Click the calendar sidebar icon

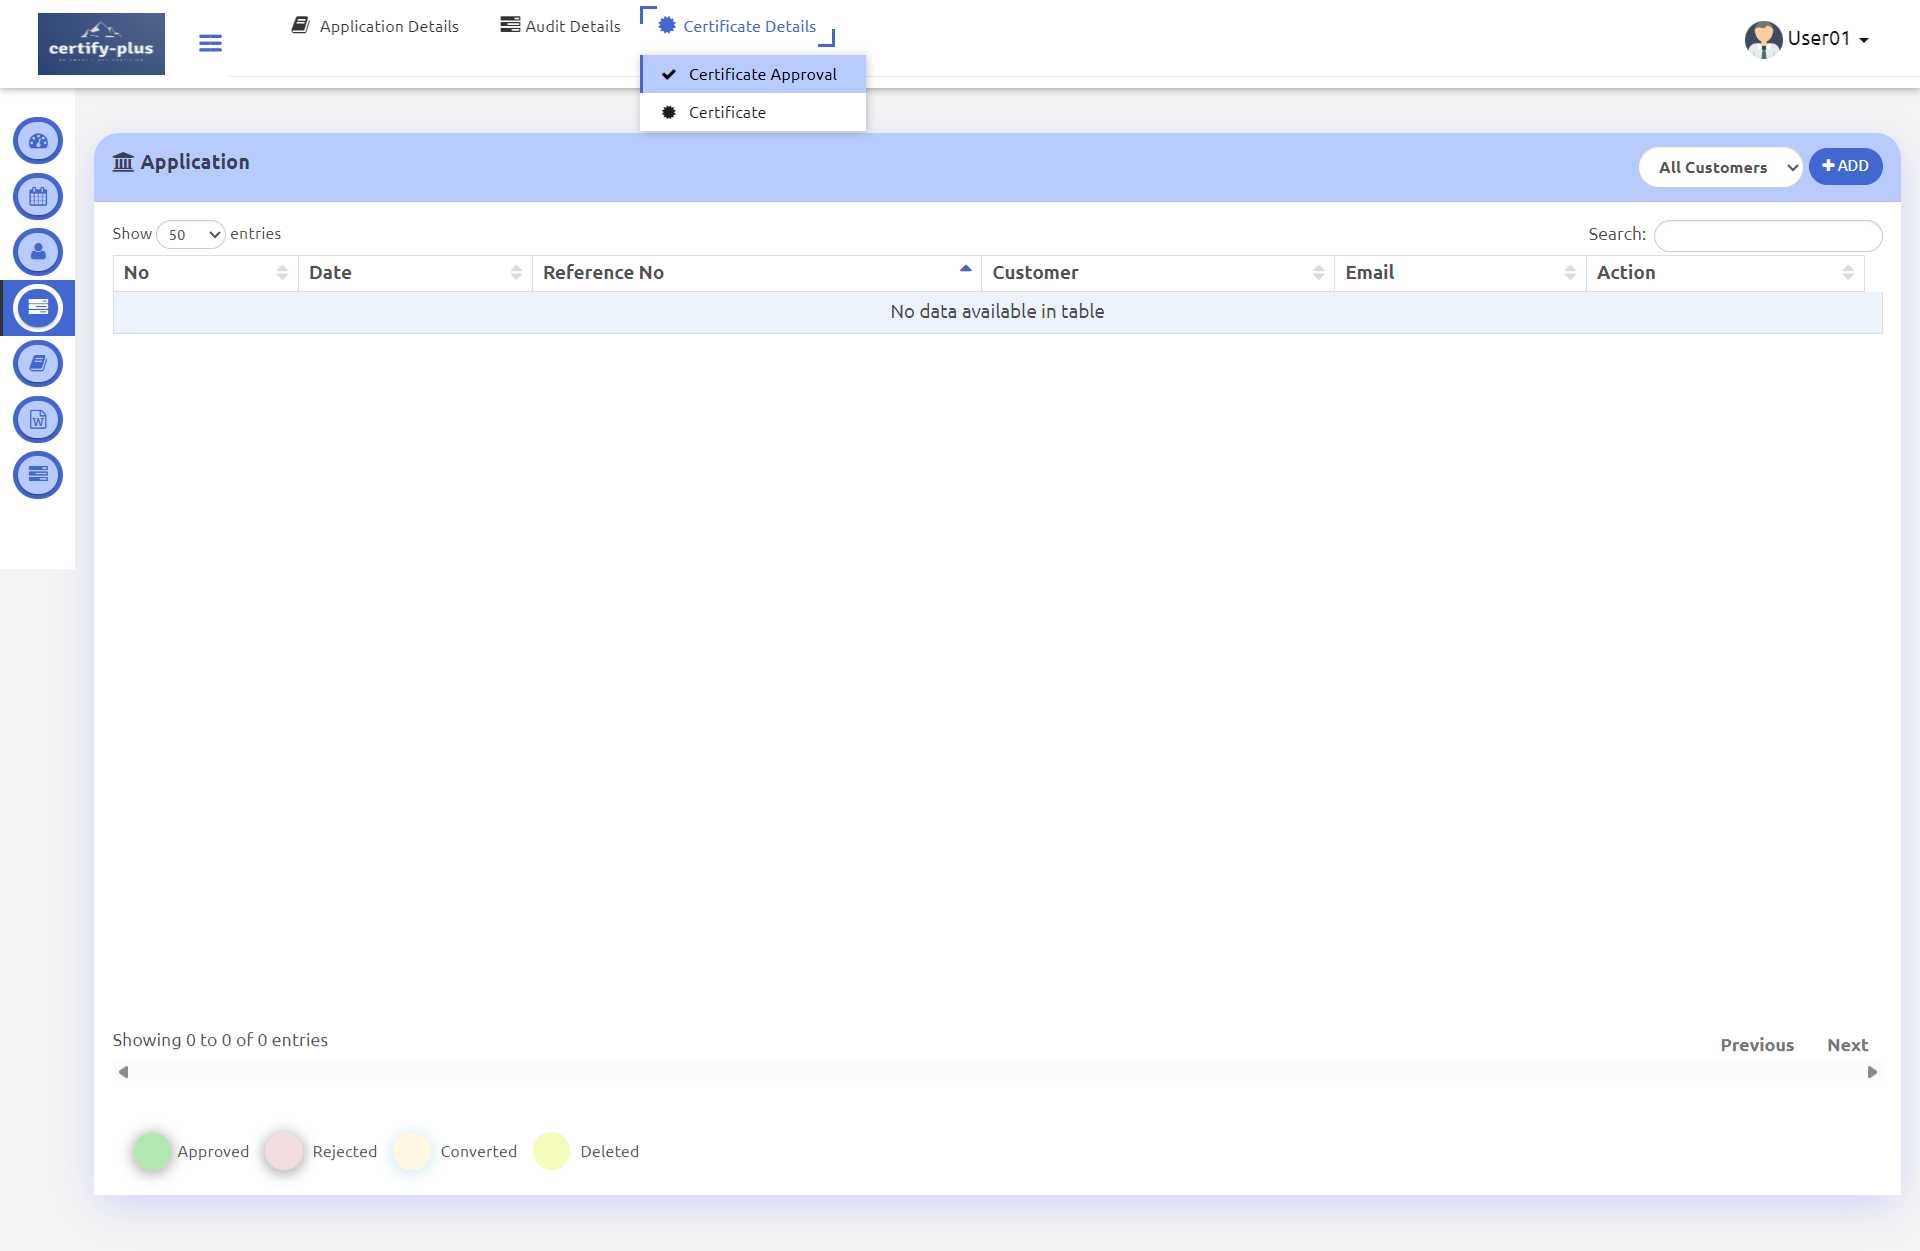[x=38, y=197]
